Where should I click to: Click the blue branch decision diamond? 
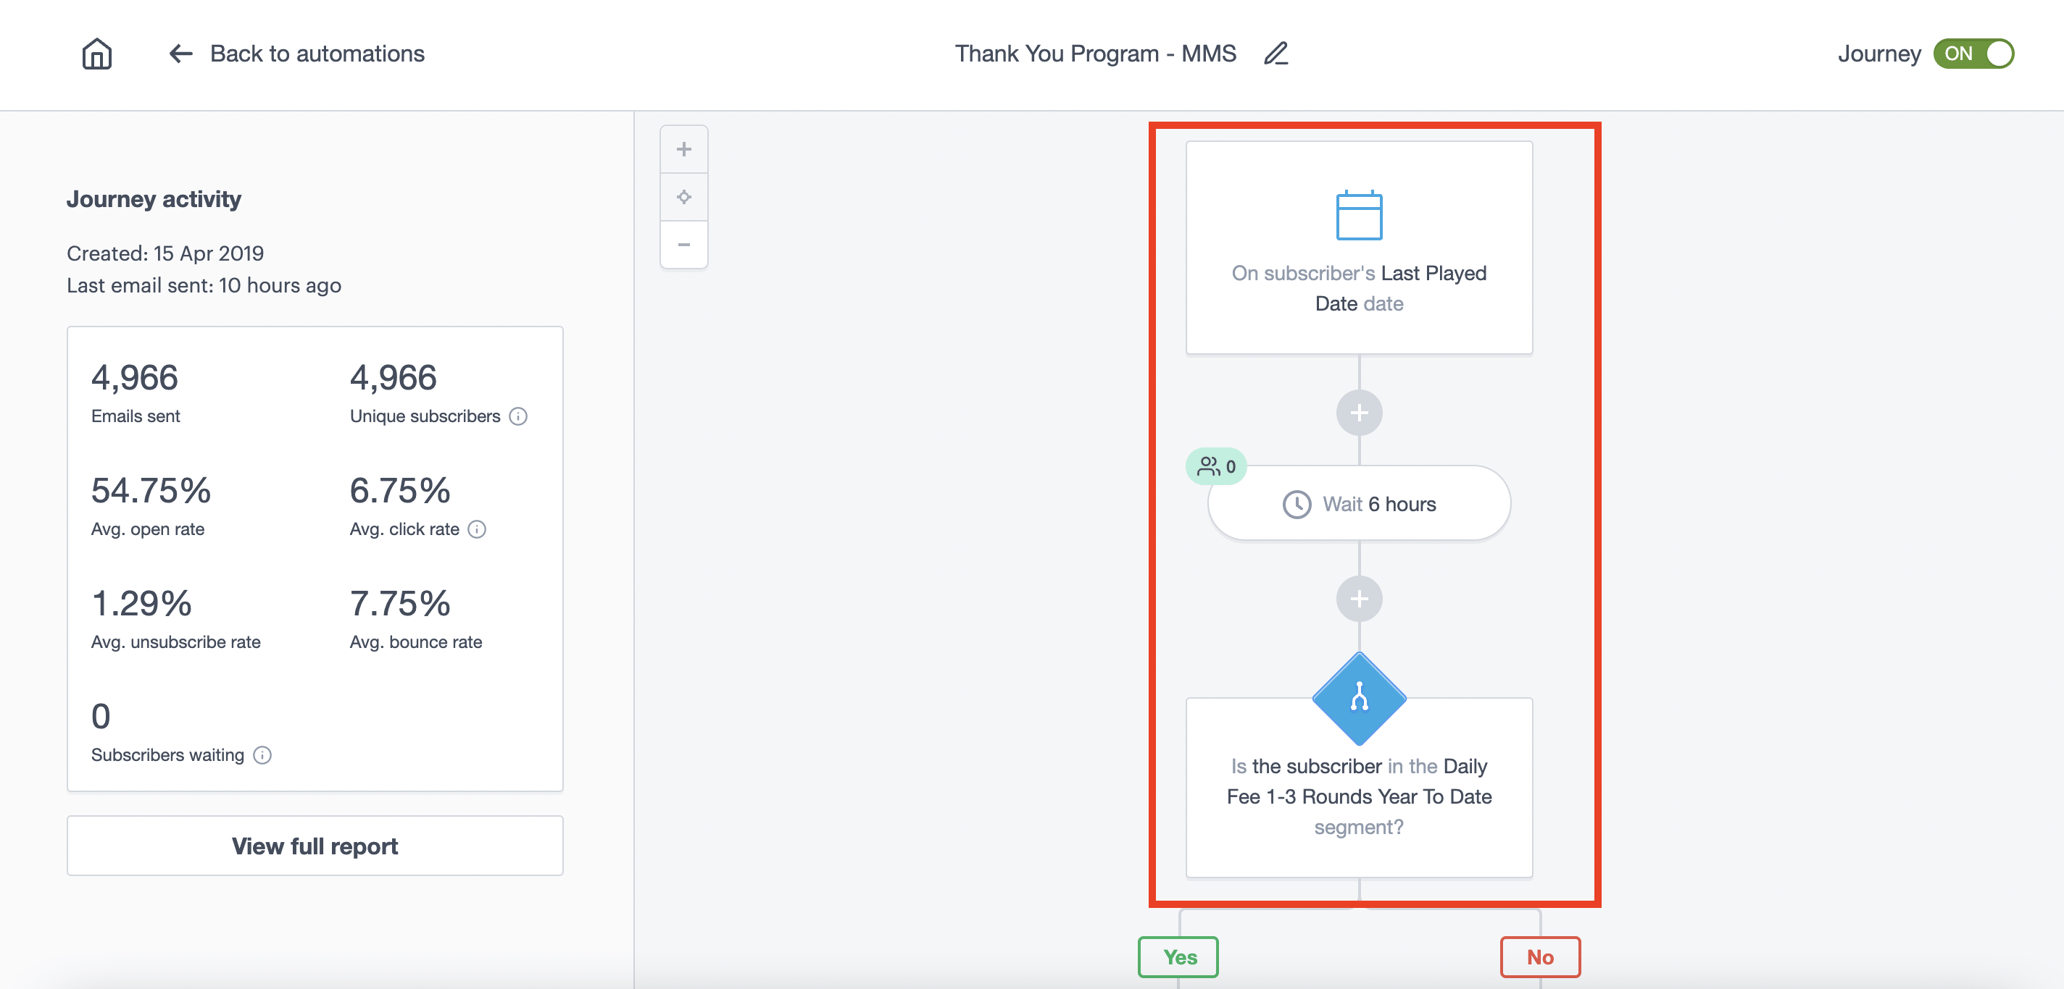(1358, 699)
